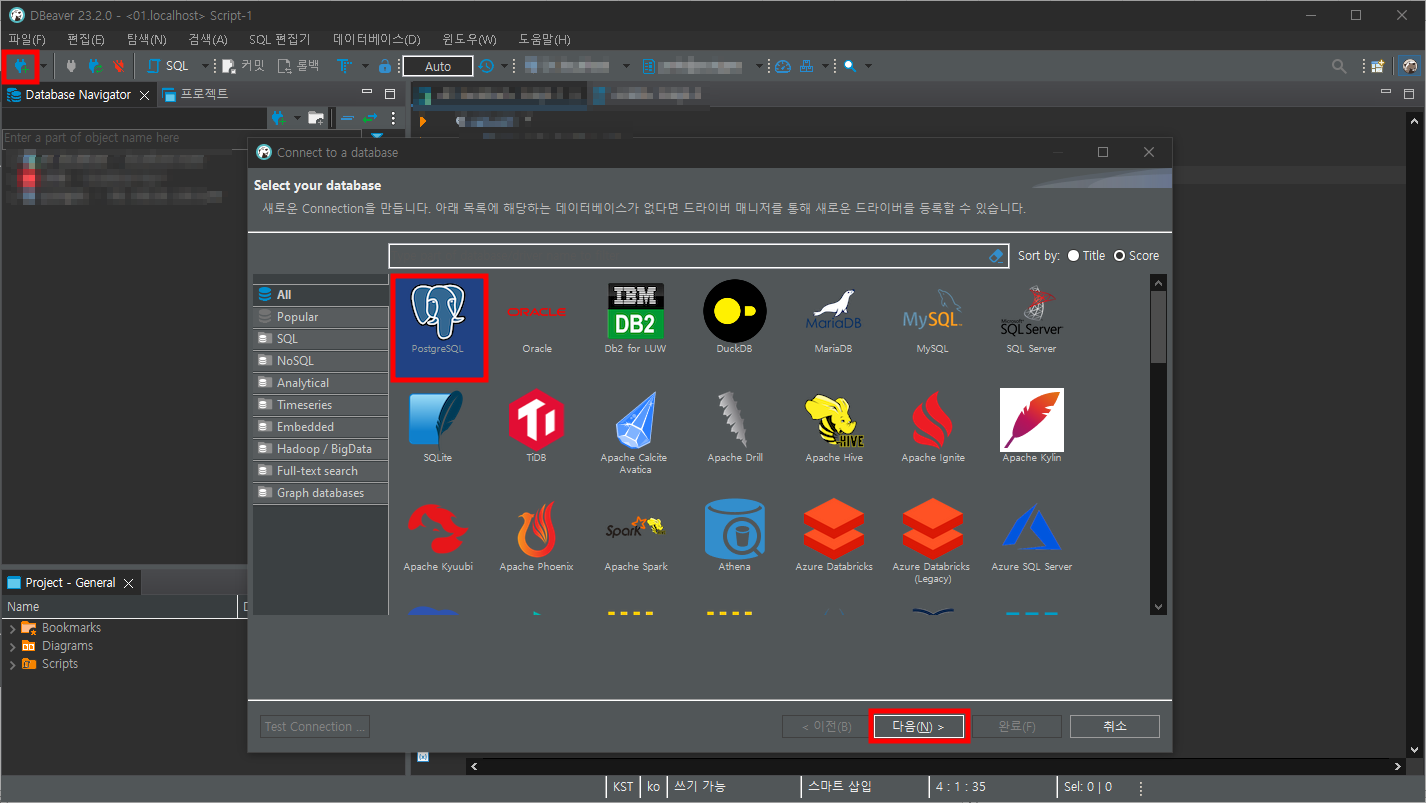Click the gray Connect plug icon in toolbar
Screen dimensions: 1426x803
pos(71,66)
